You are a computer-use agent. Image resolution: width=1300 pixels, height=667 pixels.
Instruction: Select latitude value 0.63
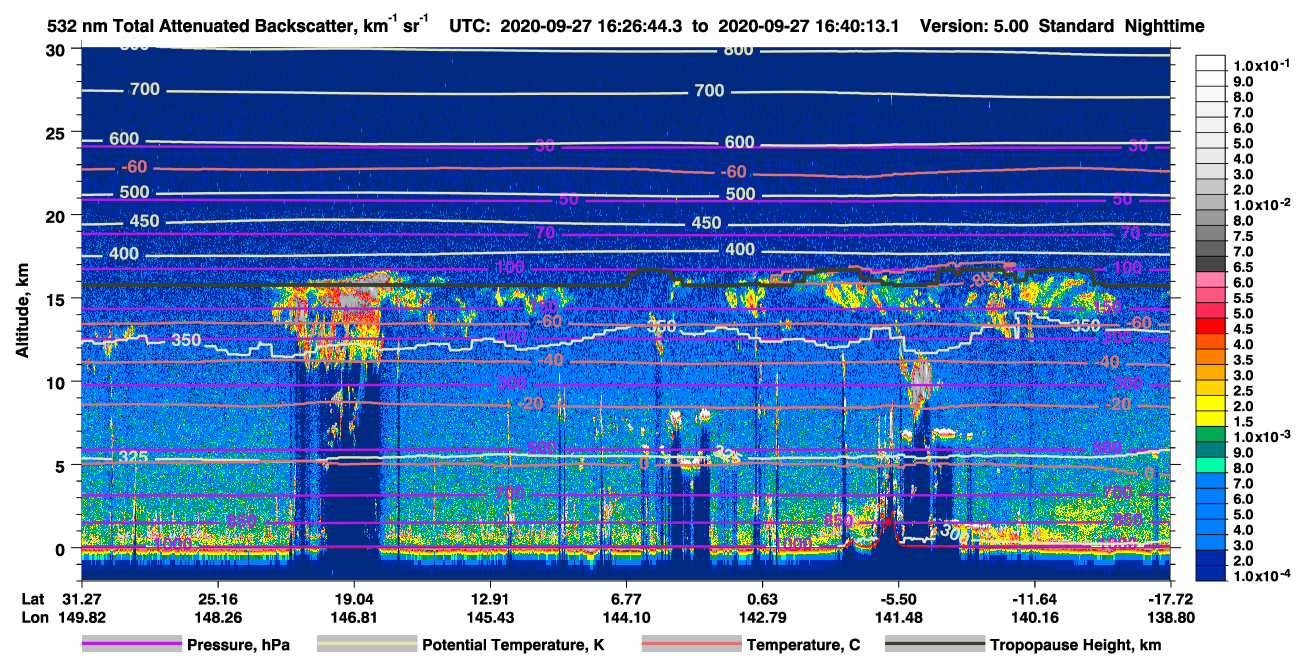[762, 599]
